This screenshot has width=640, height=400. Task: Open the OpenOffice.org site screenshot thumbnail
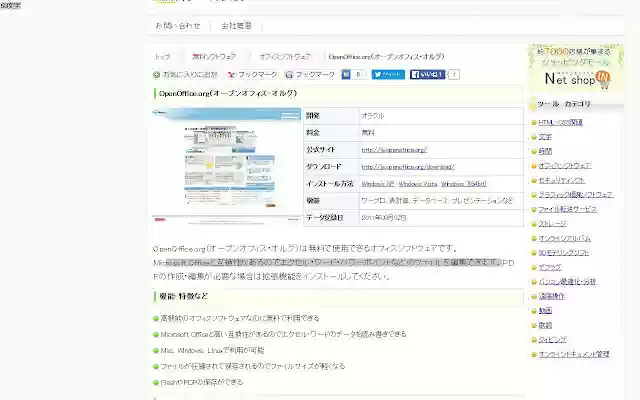click(x=227, y=167)
